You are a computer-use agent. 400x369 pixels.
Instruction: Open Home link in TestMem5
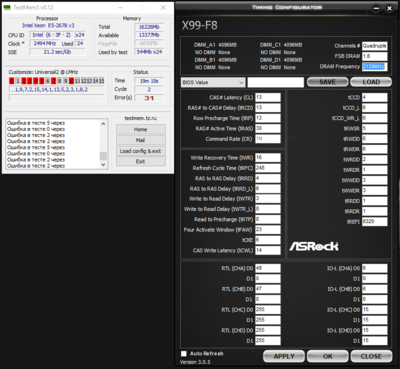[x=141, y=129]
